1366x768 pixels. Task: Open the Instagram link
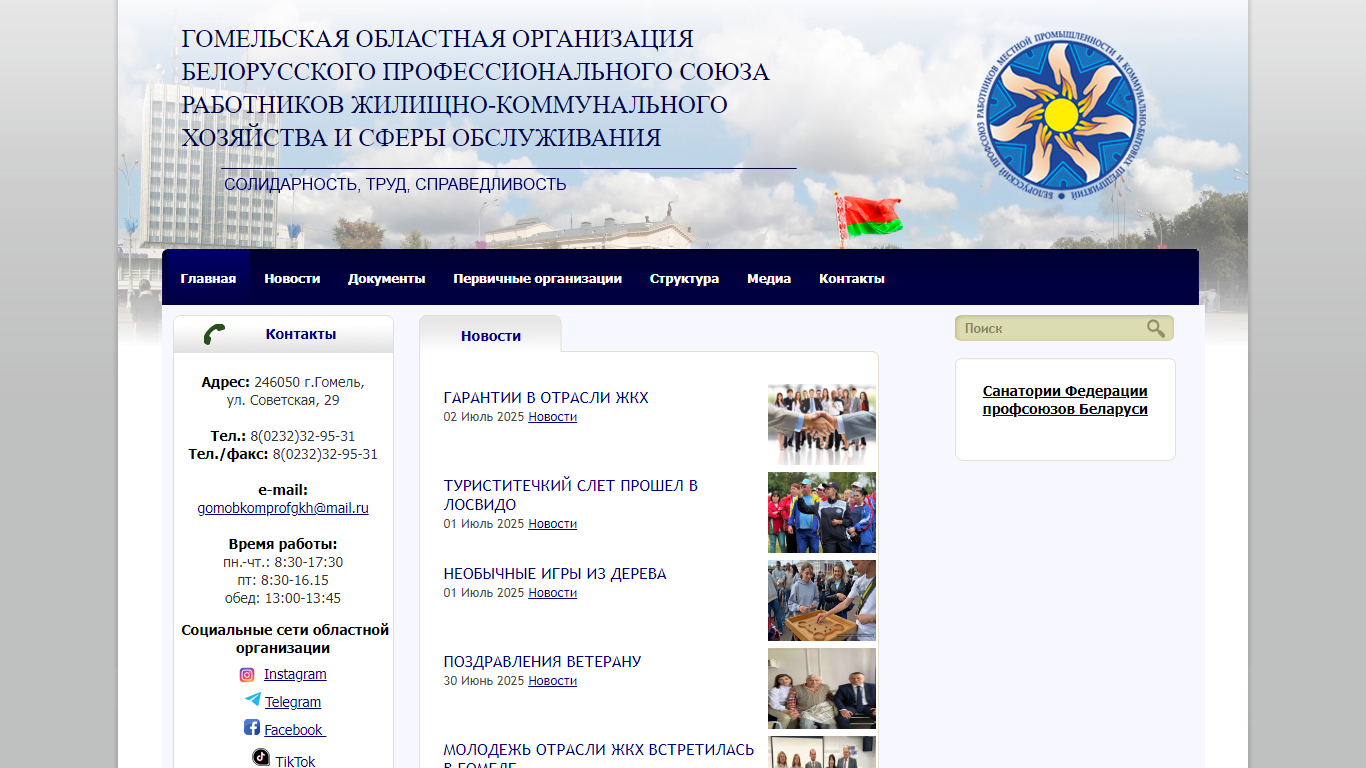tap(295, 674)
